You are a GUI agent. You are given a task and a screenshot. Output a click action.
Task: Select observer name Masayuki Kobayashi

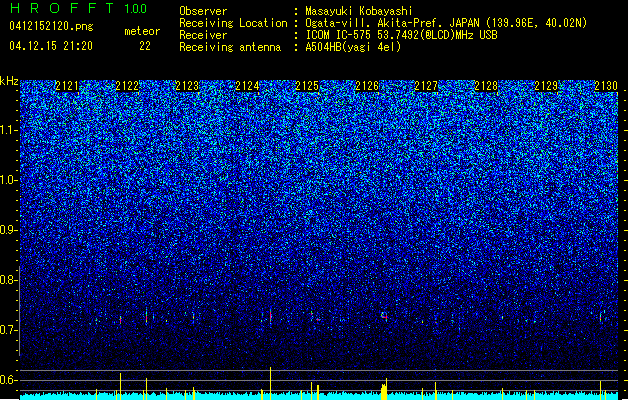pos(359,11)
